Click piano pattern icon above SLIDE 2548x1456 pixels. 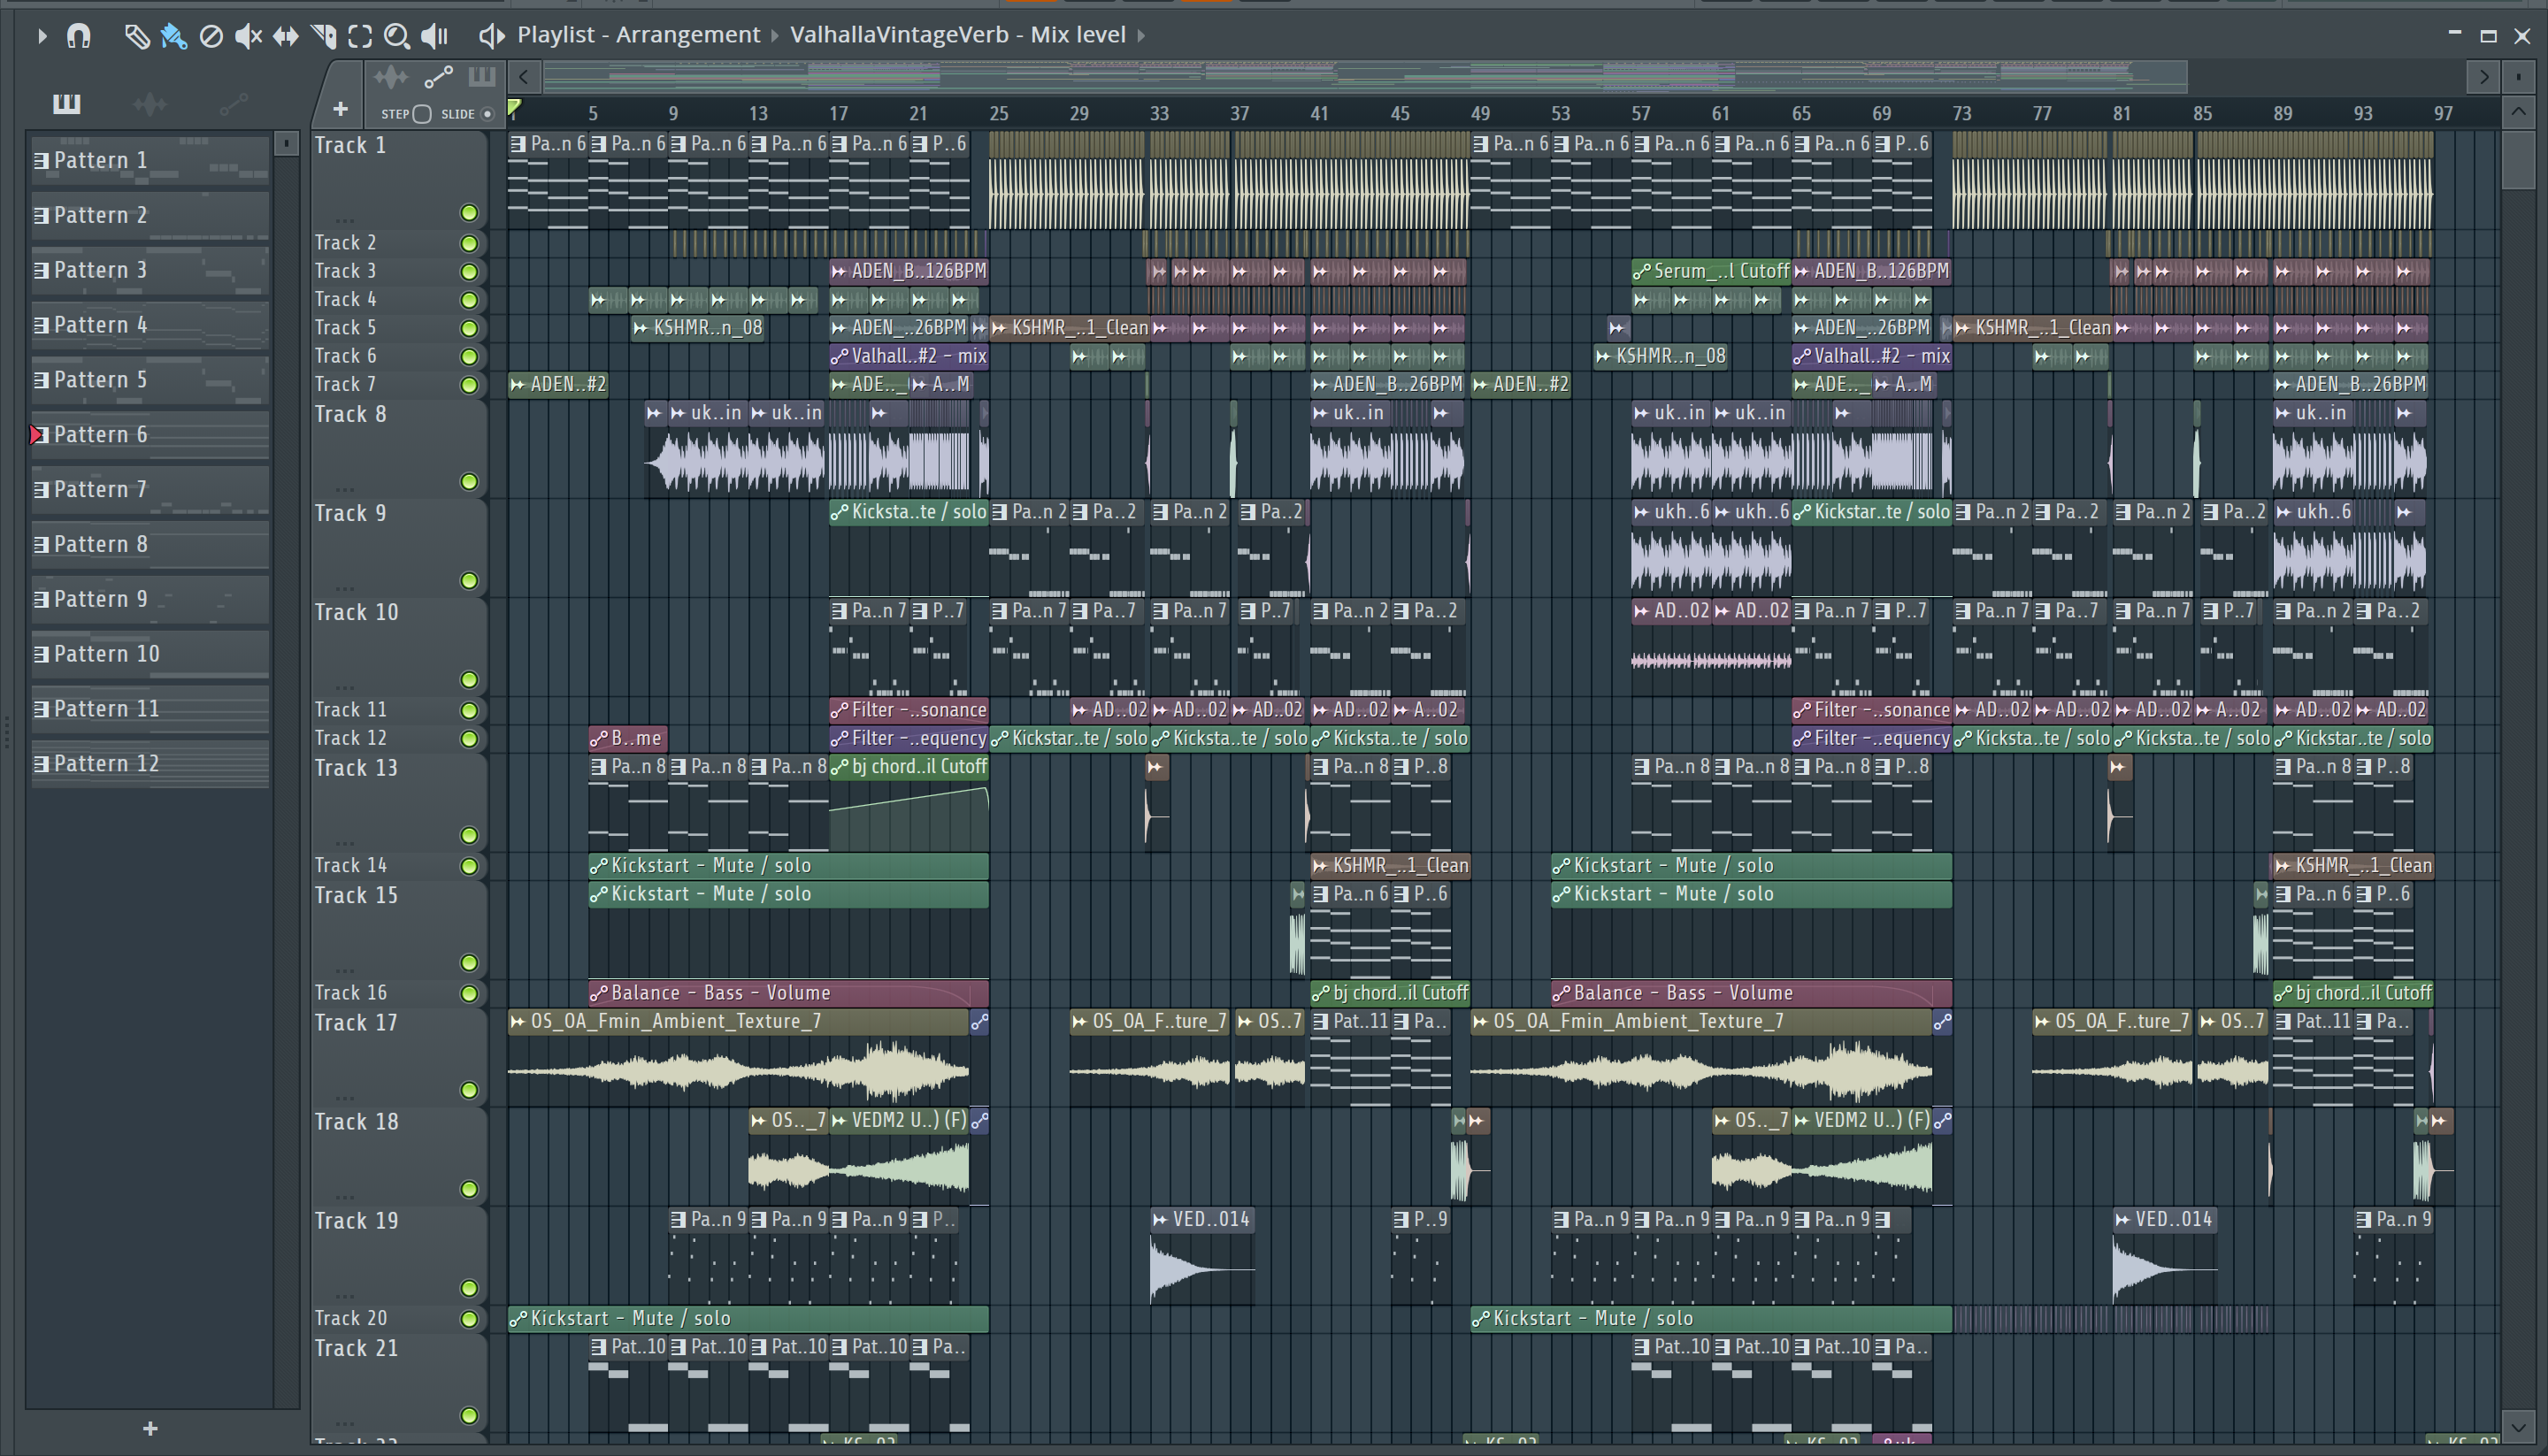[x=482, y=77]
